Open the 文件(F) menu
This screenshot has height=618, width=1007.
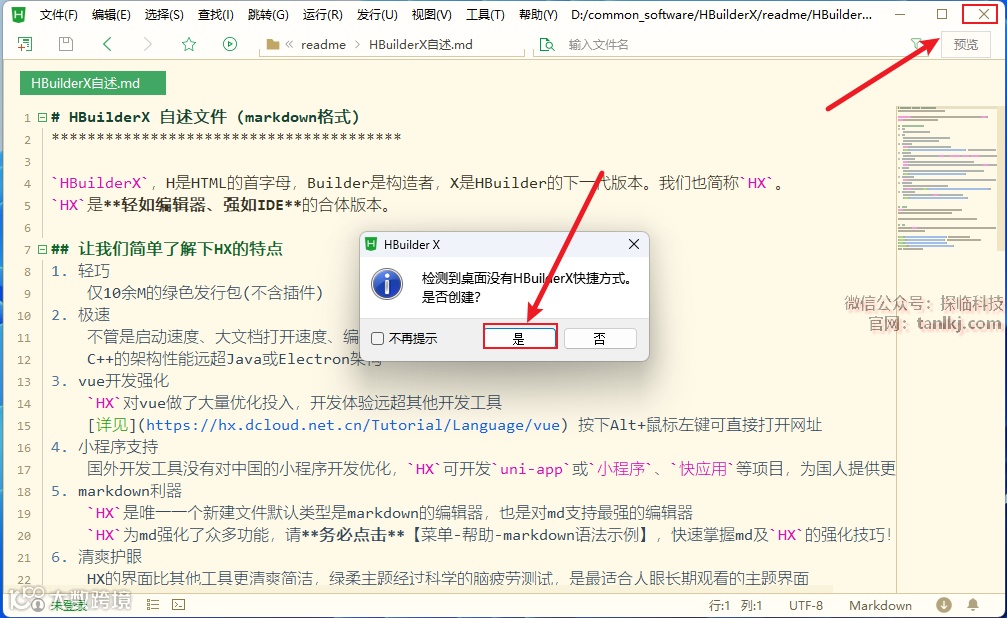[58, 14]
